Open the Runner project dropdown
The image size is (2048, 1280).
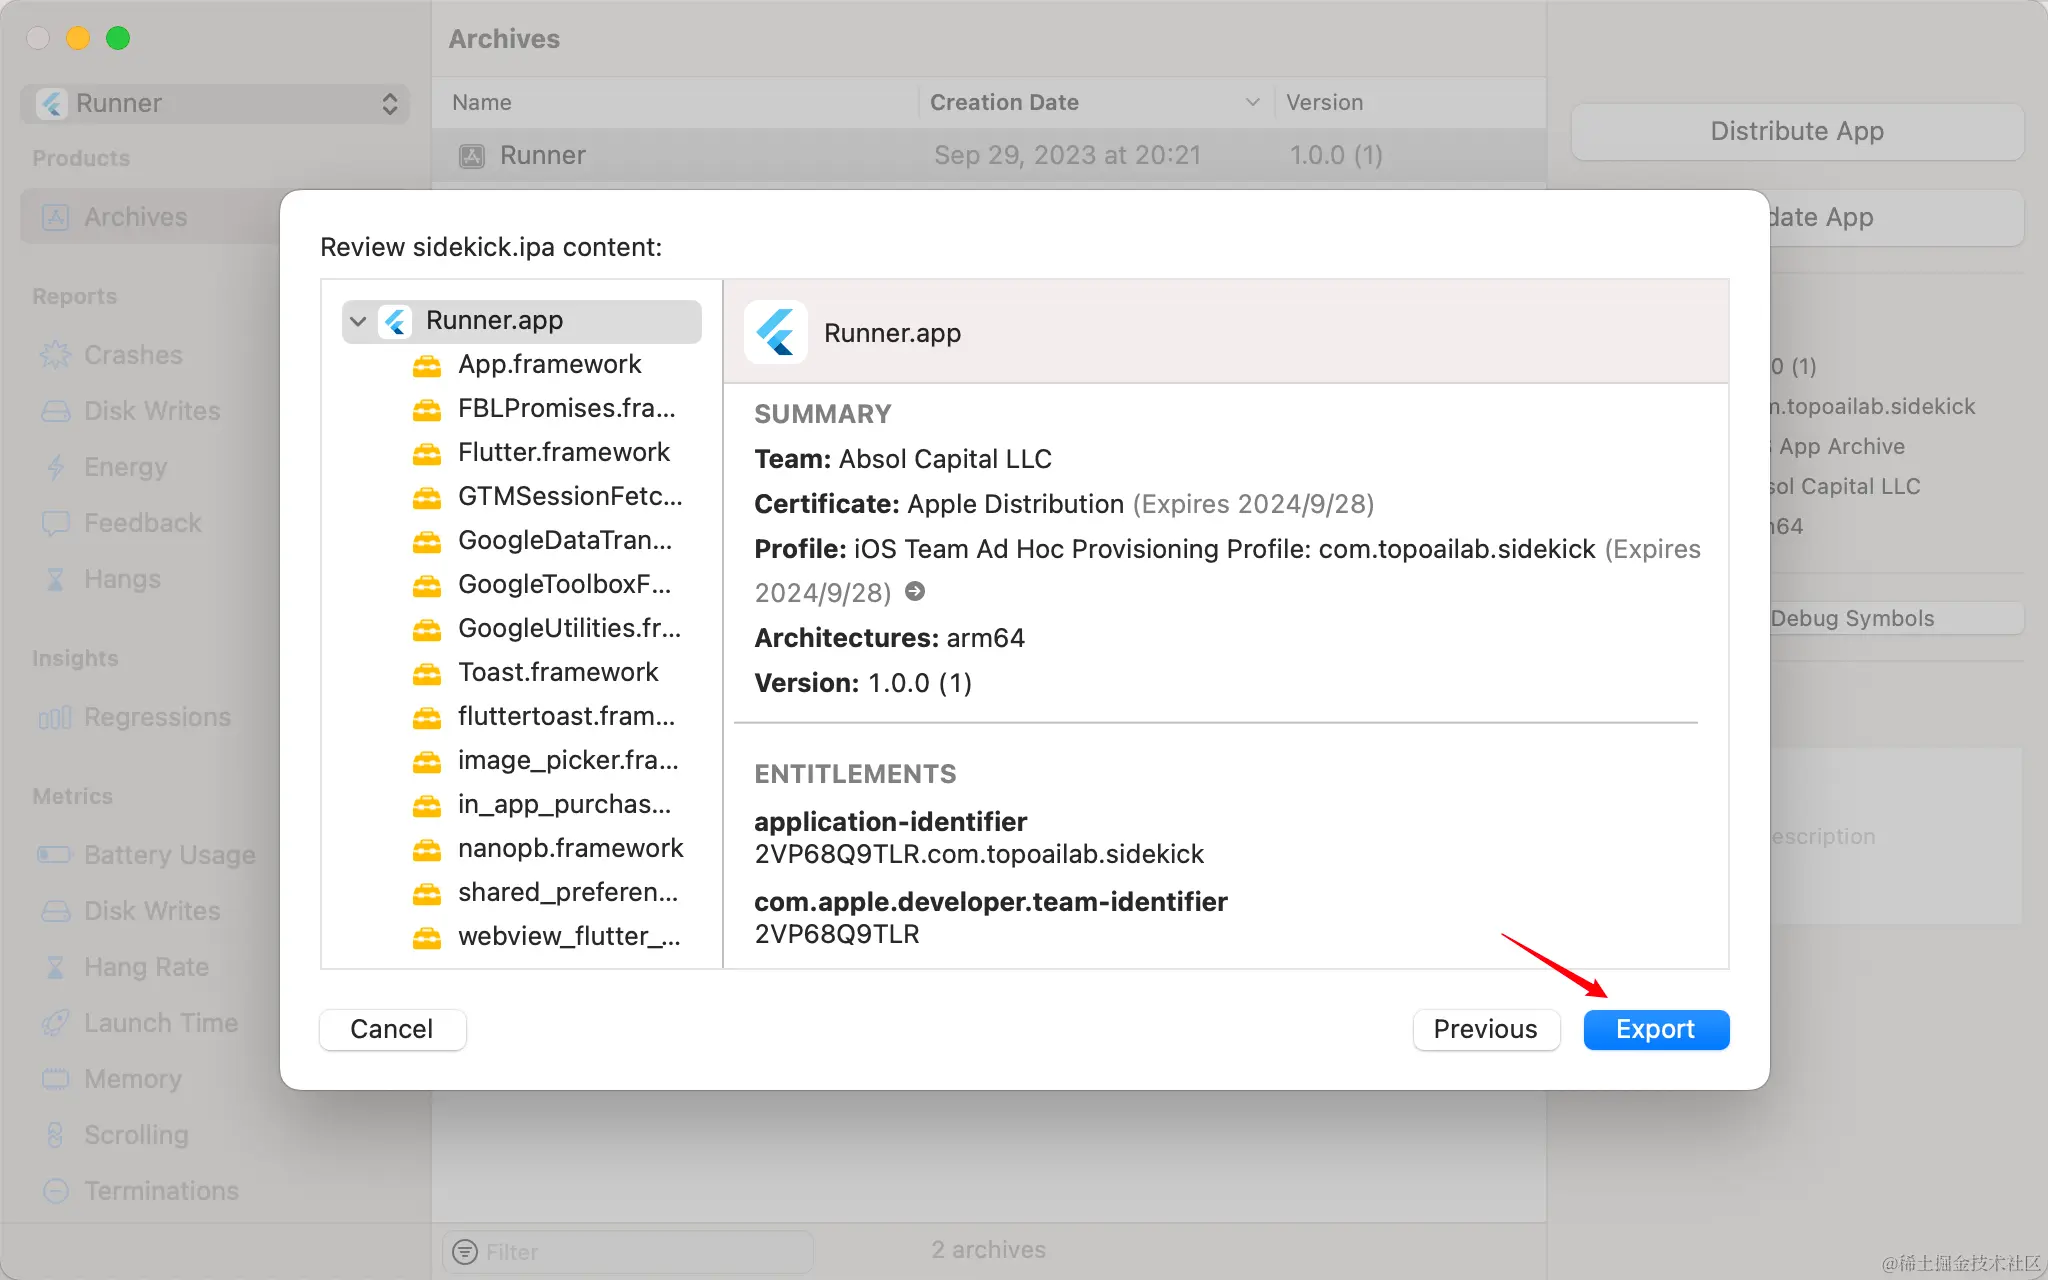point(215,104)
